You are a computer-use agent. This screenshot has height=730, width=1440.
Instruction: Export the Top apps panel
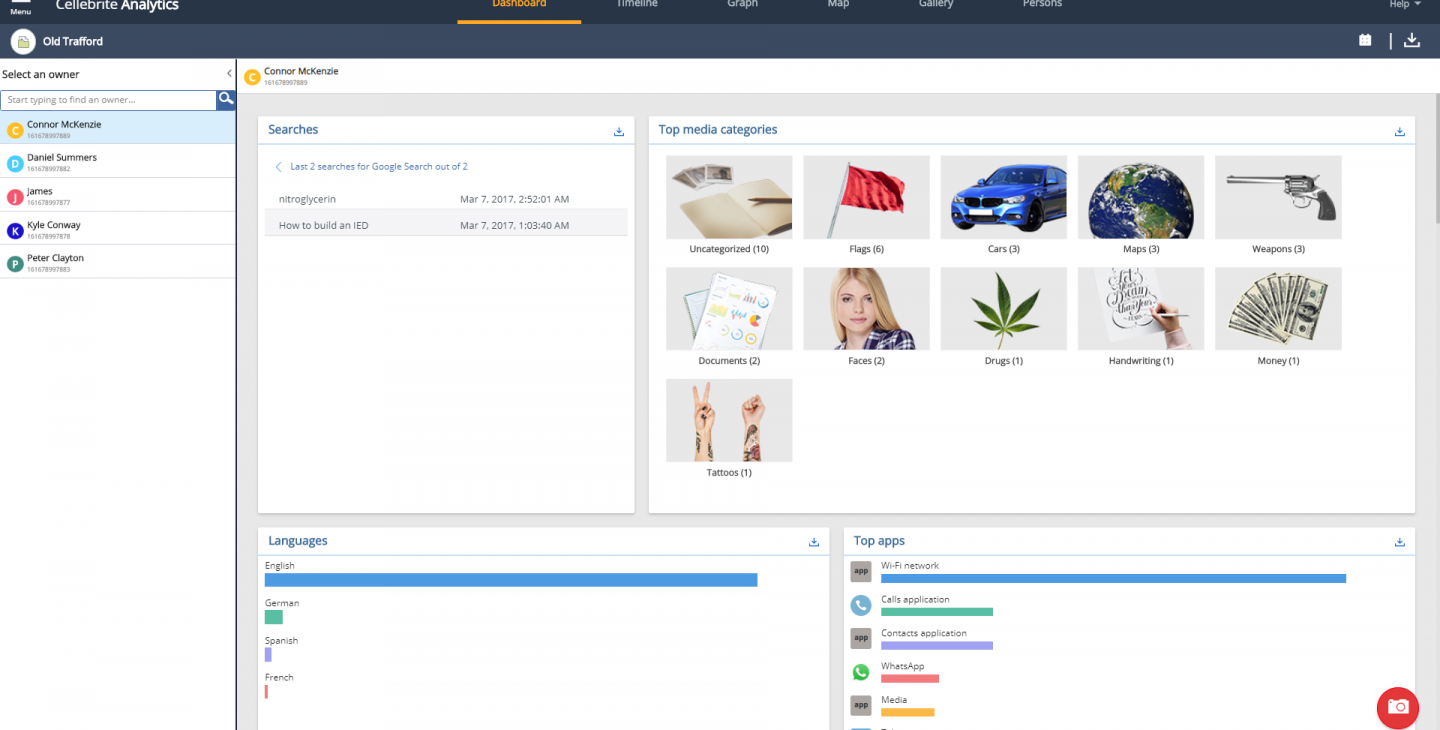(x=1400, y=542)
